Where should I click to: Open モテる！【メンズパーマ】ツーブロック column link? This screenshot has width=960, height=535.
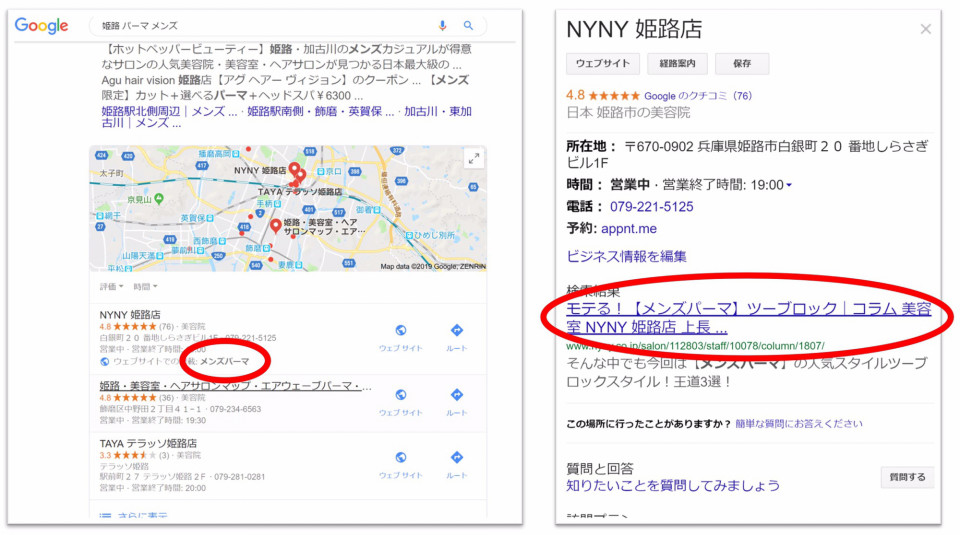pyautogui.click(x=749, y=318)
